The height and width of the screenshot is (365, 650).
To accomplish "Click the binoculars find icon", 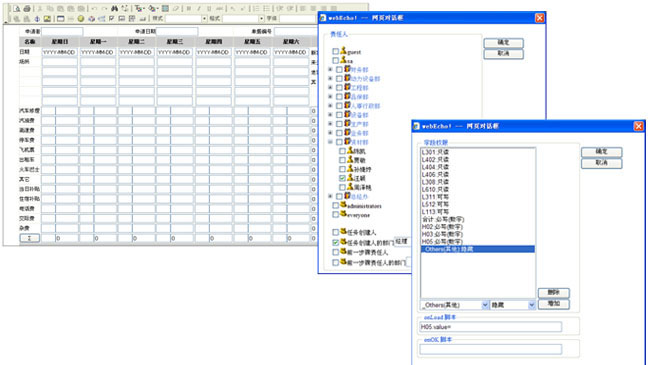I will pos(114,8).
